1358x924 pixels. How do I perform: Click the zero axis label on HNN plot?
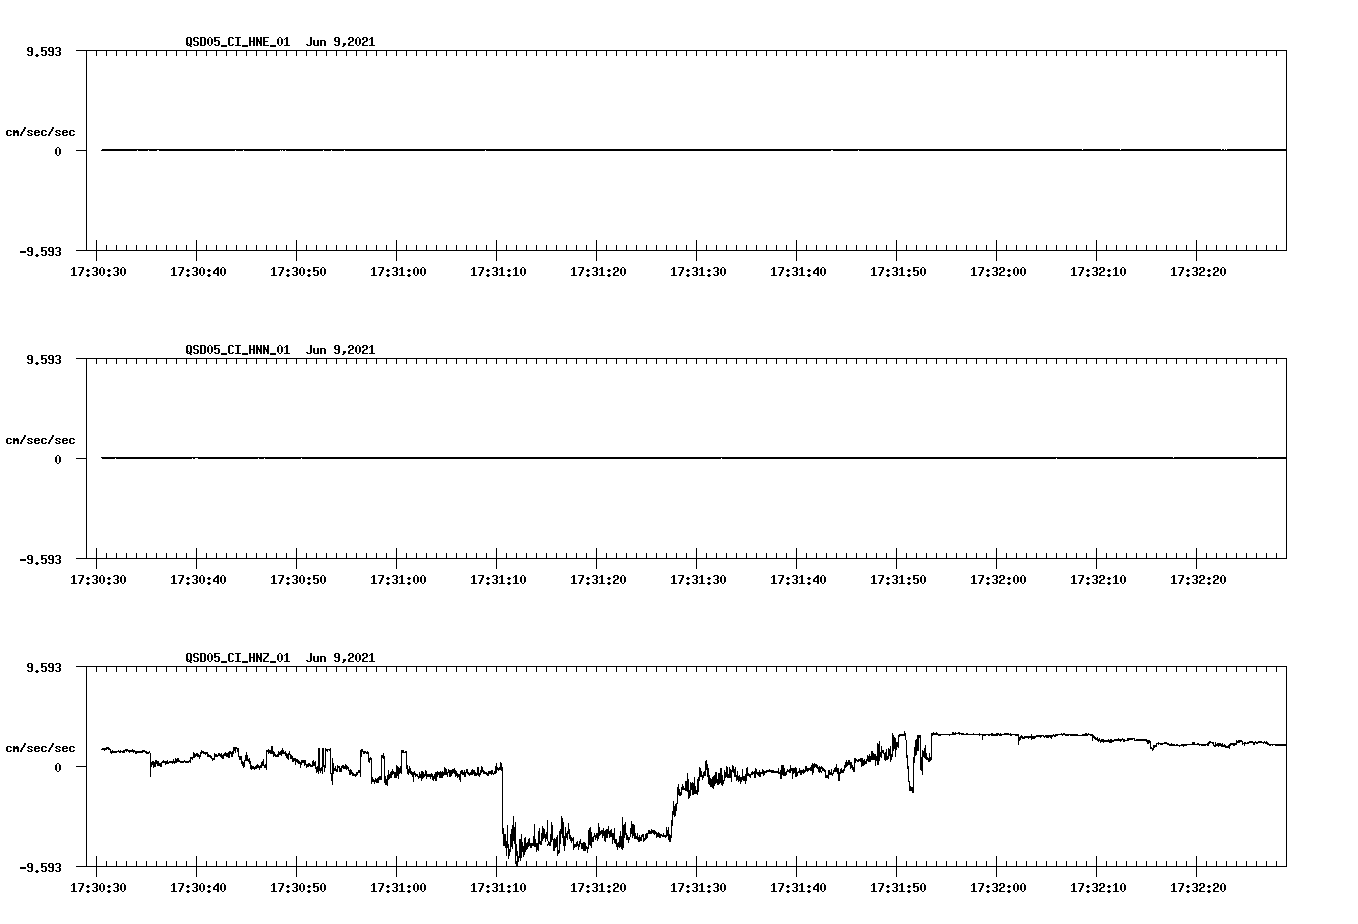point(58,459)
